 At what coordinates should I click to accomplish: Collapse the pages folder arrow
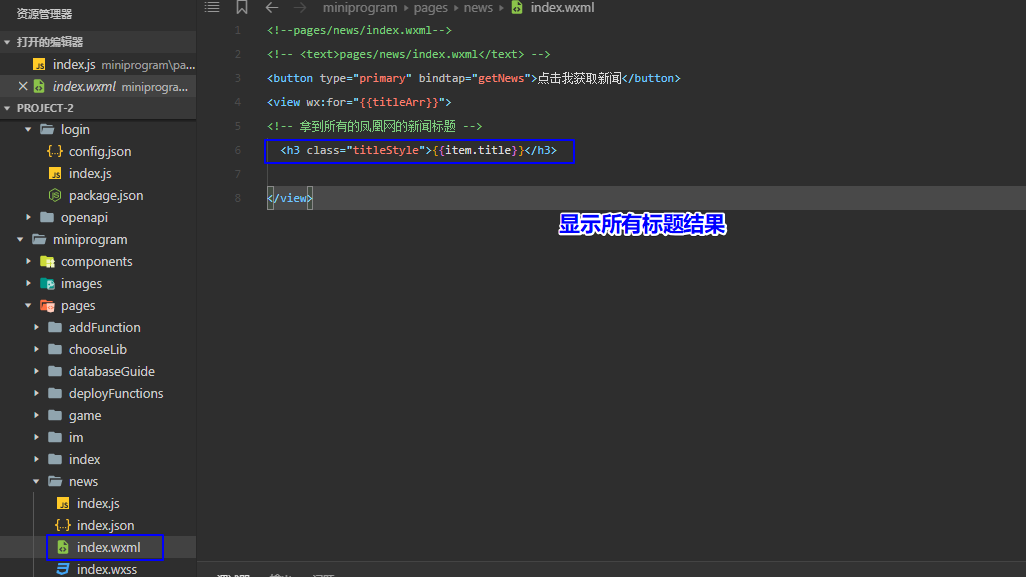point(28,306)
